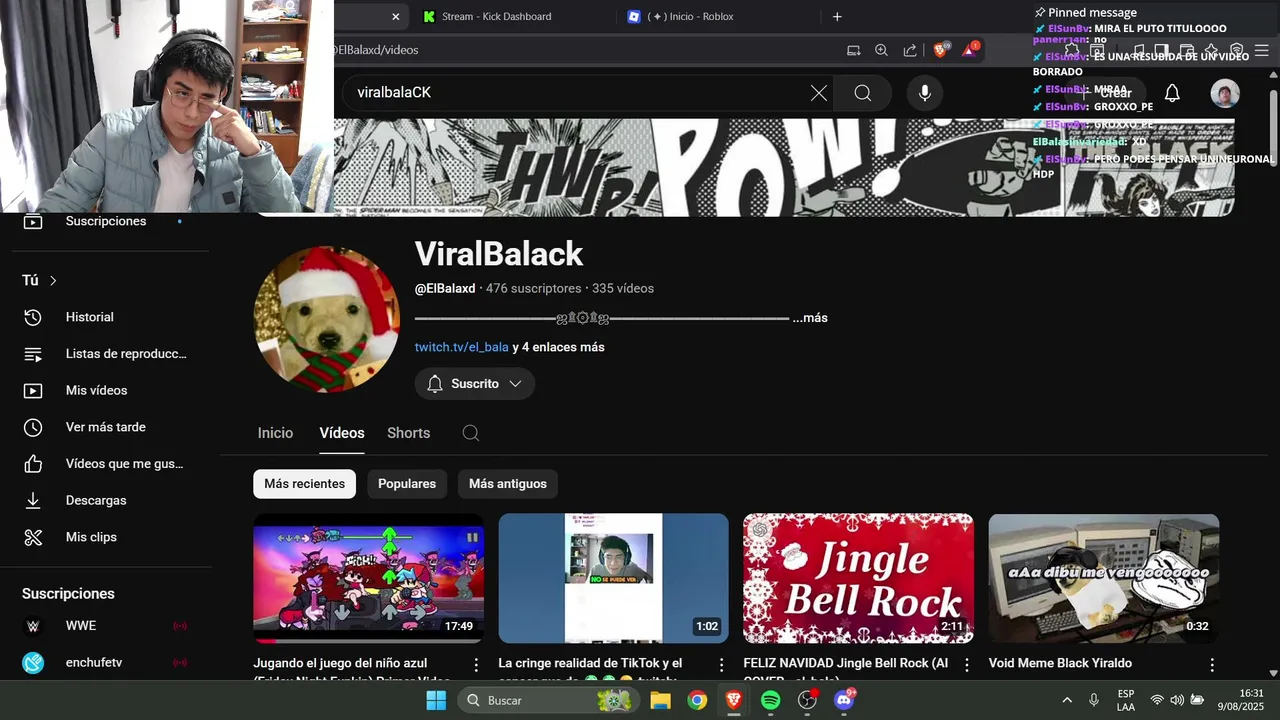Click the ViralBalack channel avatar
This screenshot has width=1280, height=720.
pos(327,319)
